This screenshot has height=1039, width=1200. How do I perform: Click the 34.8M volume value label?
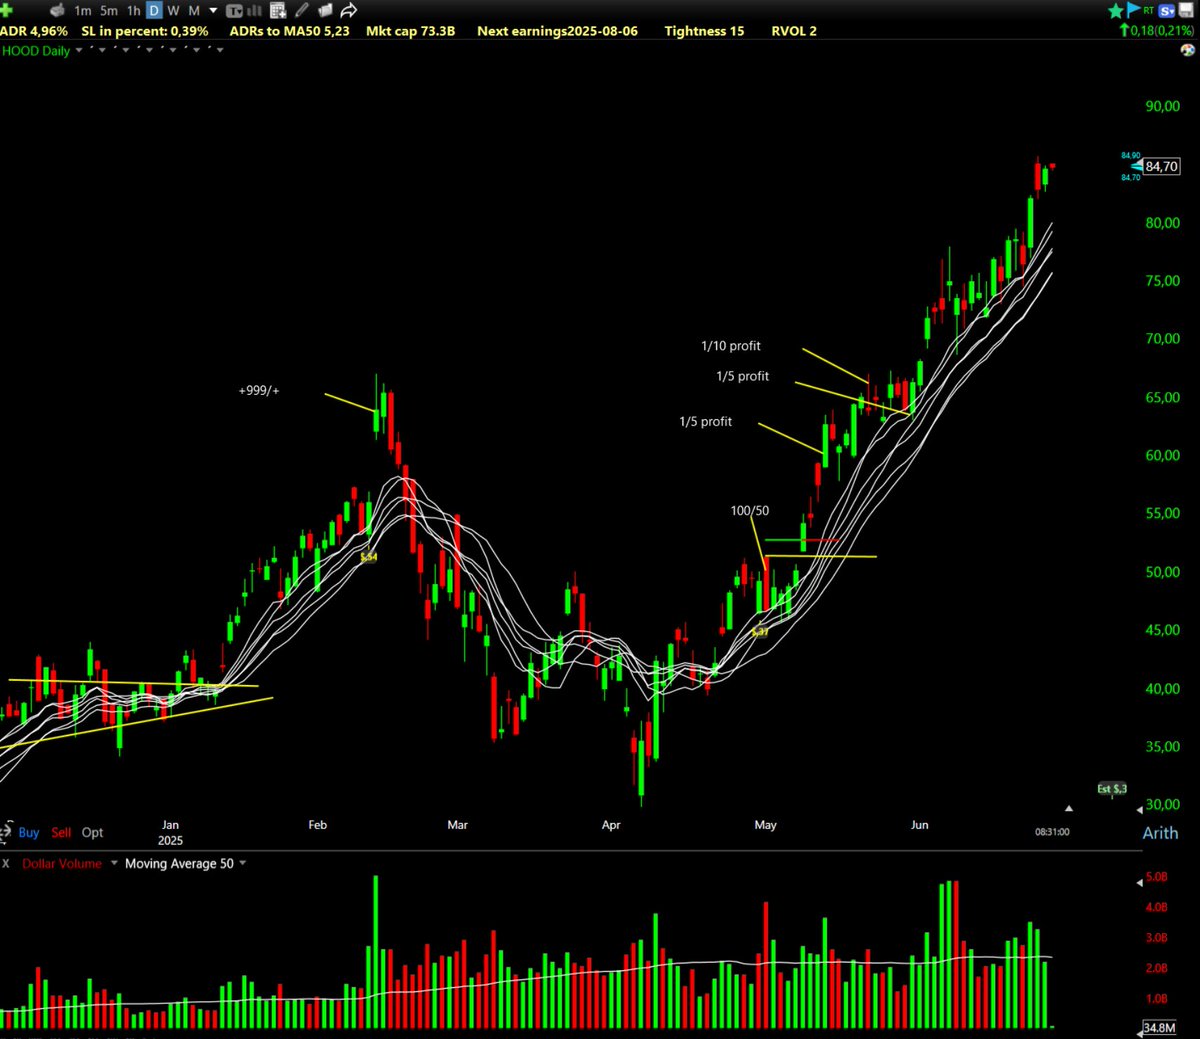(x=1160, y=1028)
